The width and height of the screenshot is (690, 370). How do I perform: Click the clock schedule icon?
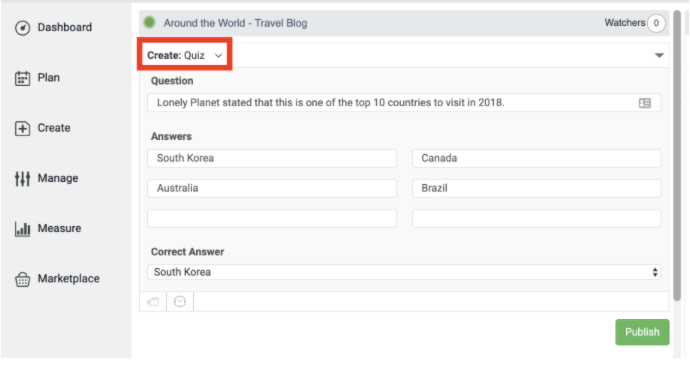point(180,302)
